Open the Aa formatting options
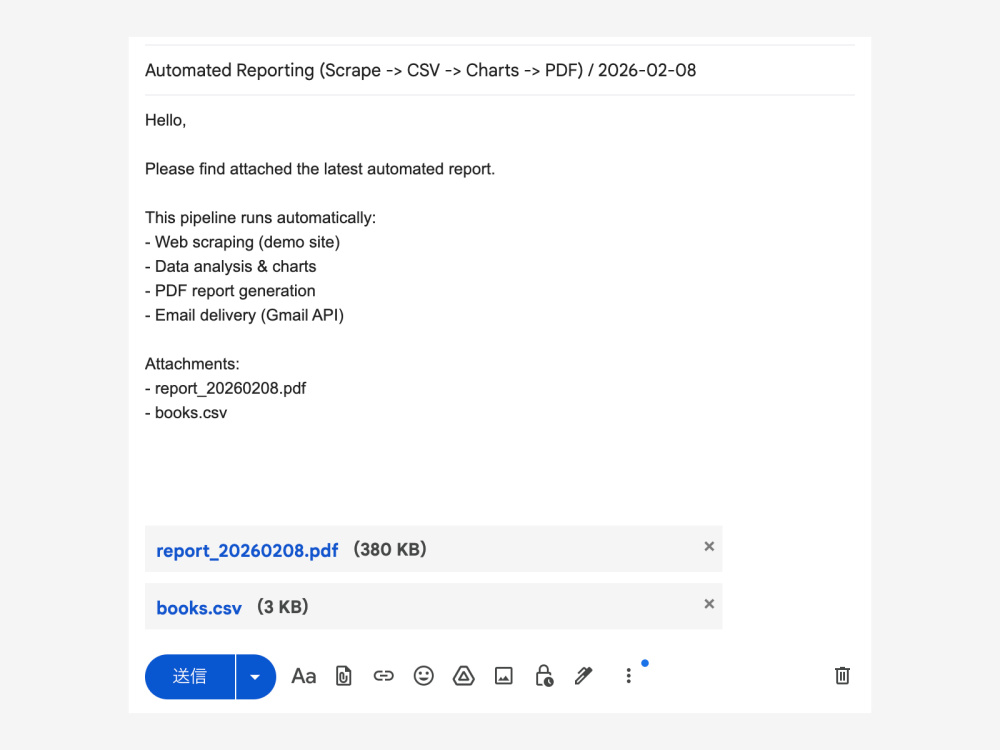The width and height of the screenshot is (1000, 750). pos(304,676)
